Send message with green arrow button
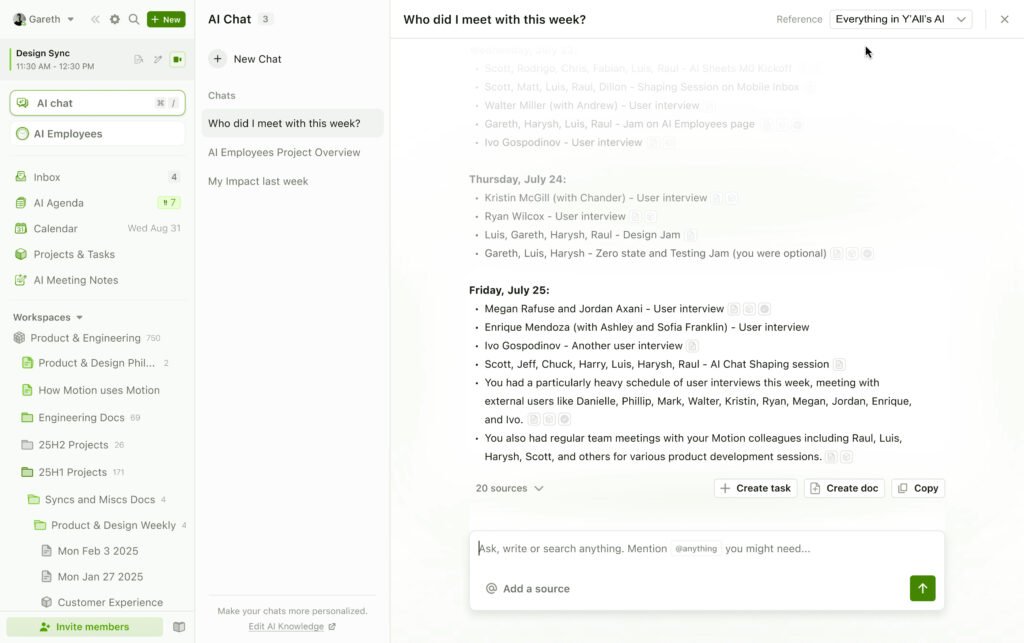Screen dimensions: 1024x643 pyautogui.click(x=922, y=588)
